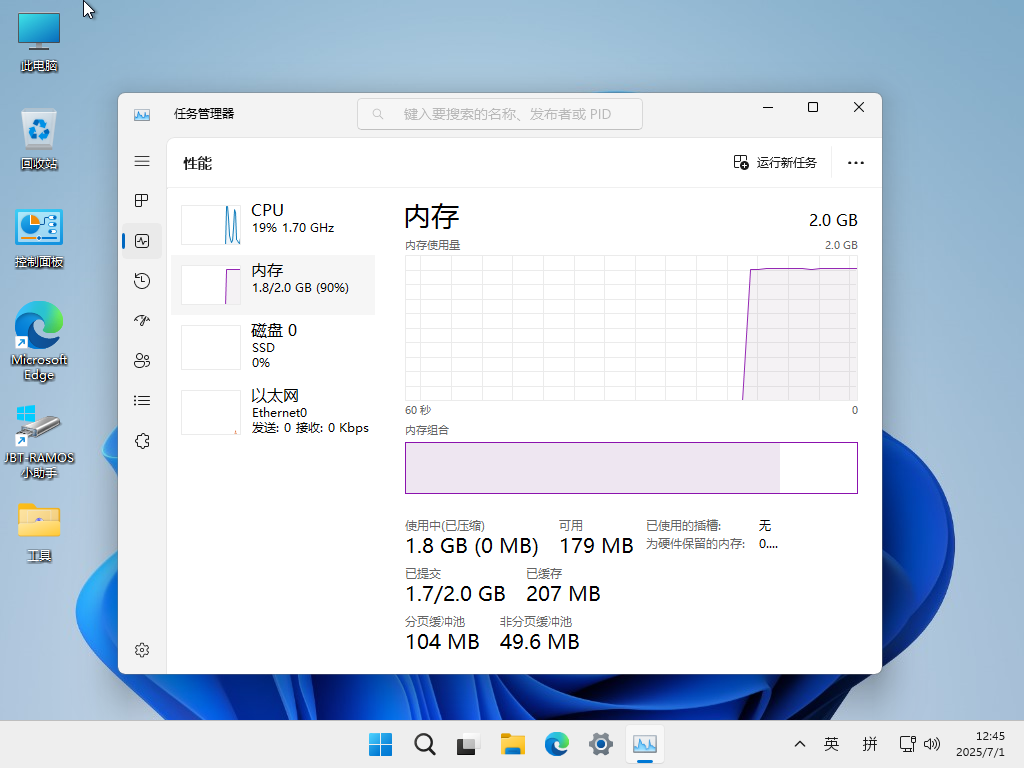
Task: Open Task View from taskbar
Action: coord(468,744)
